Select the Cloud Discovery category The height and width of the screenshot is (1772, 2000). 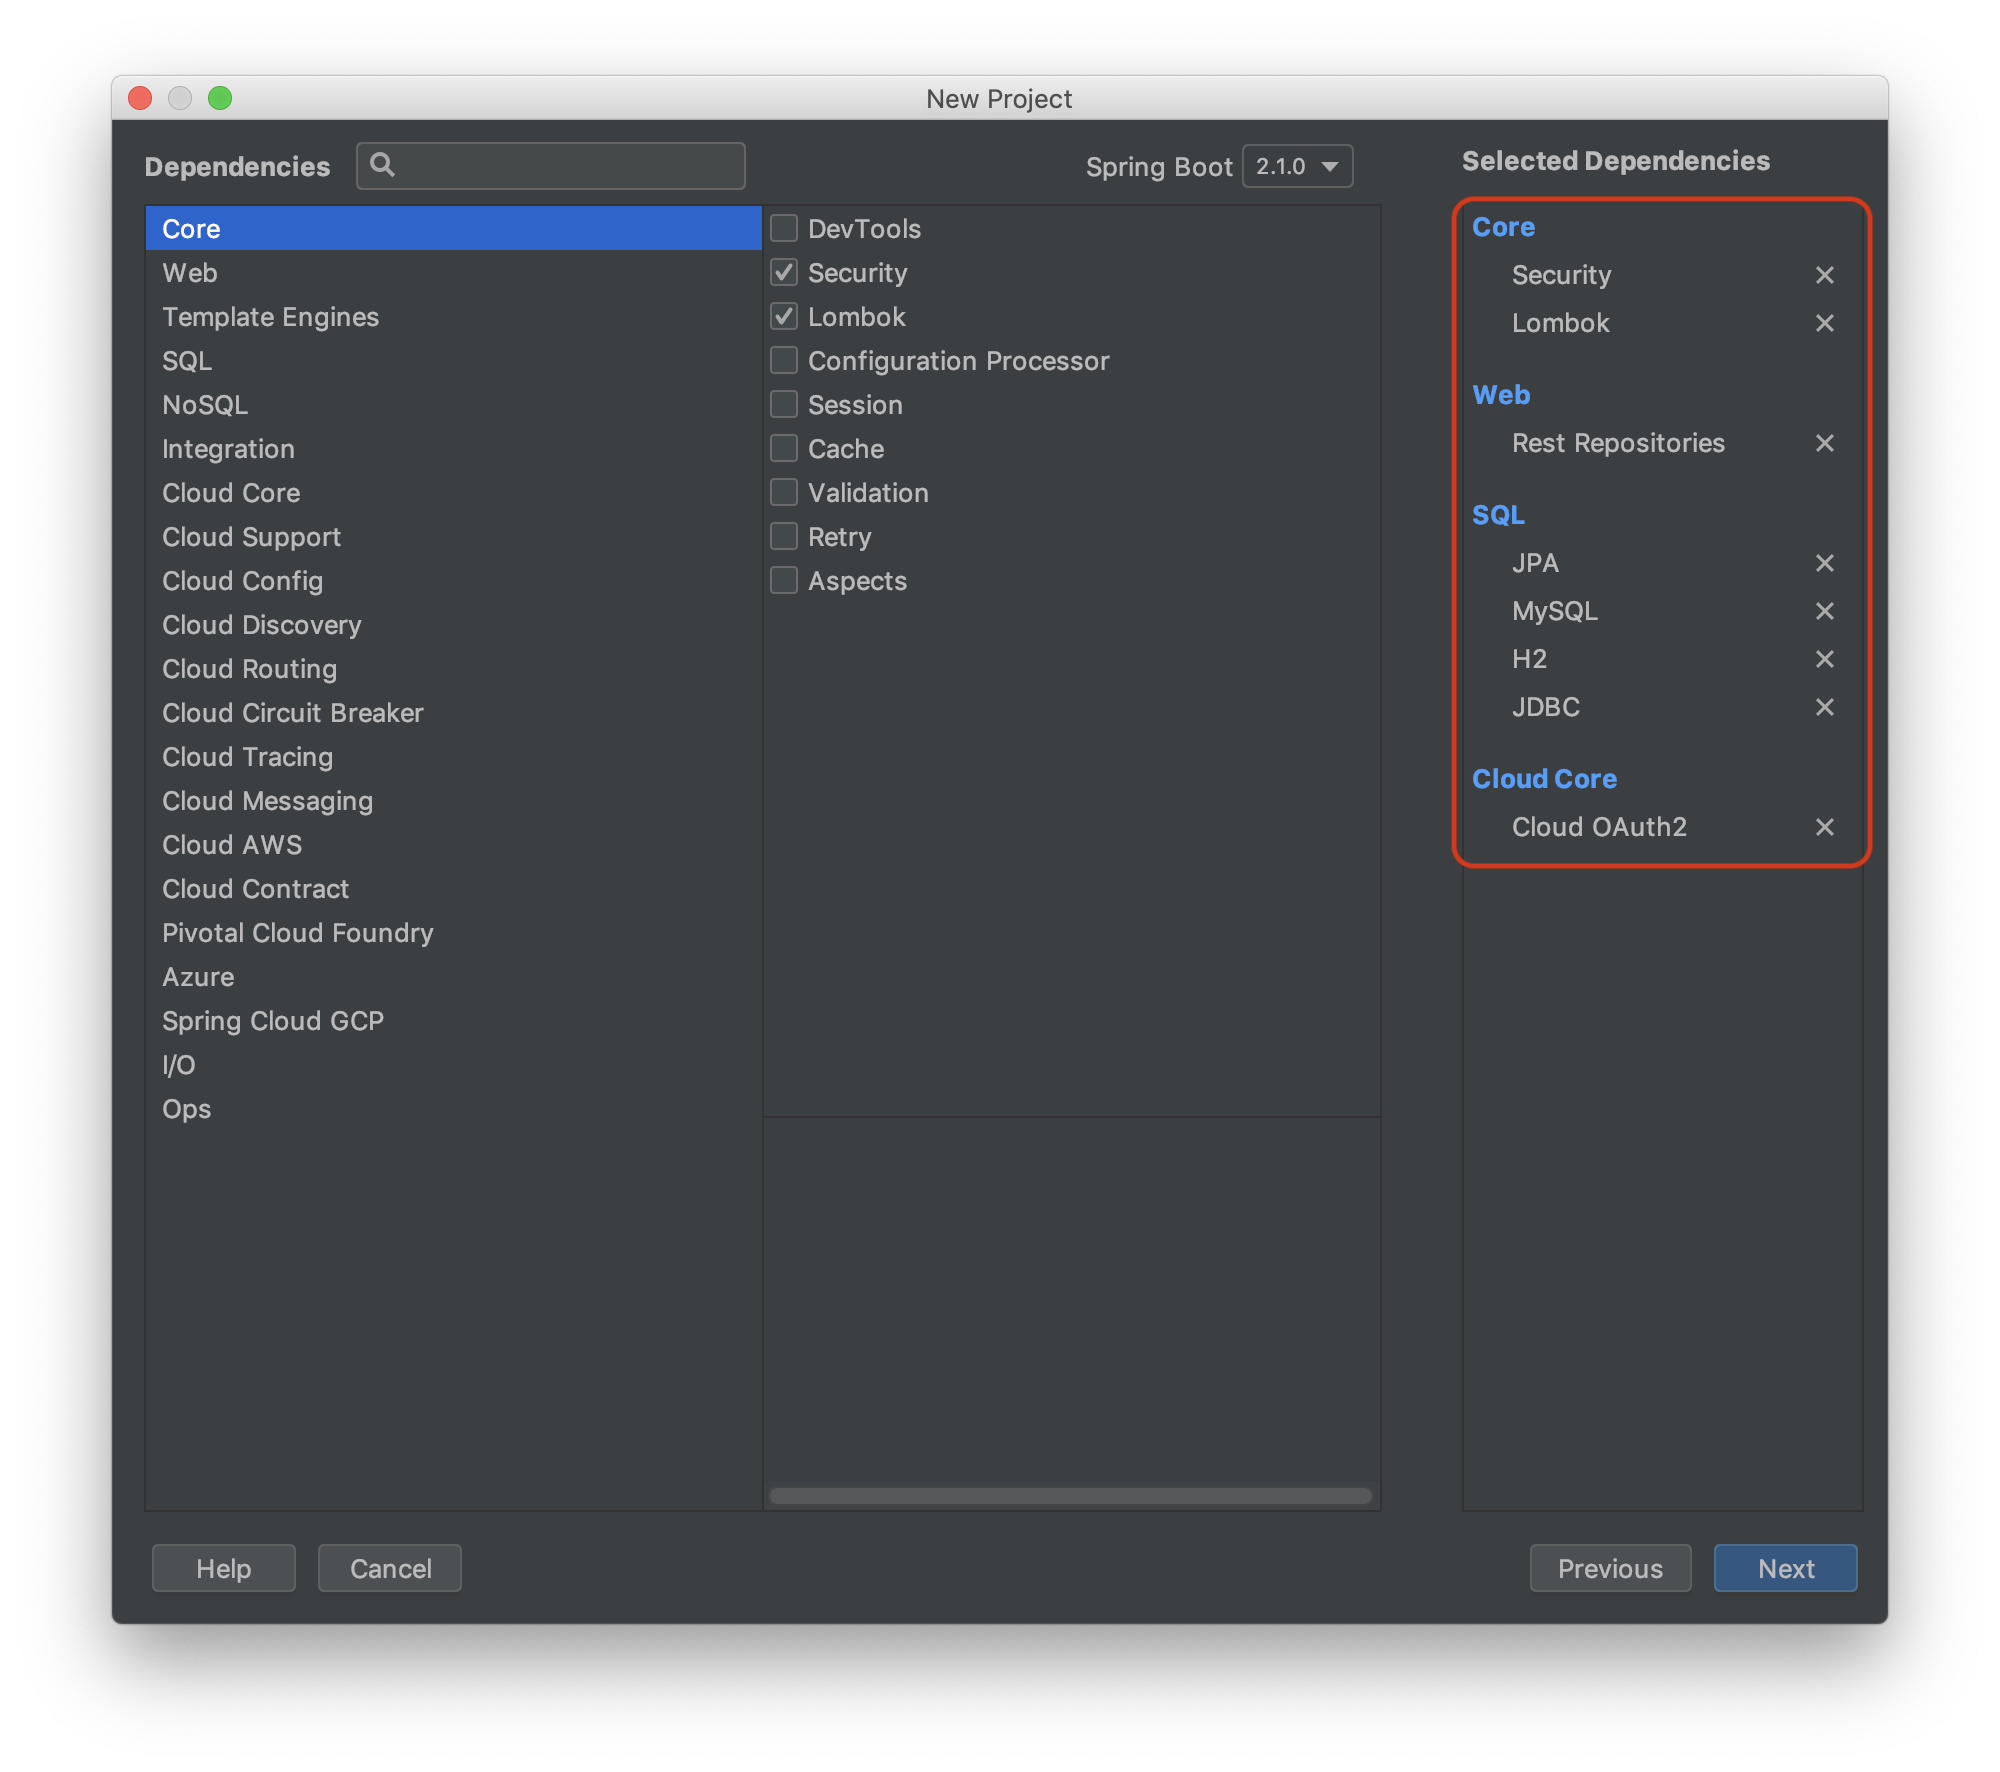click(453, 625)
